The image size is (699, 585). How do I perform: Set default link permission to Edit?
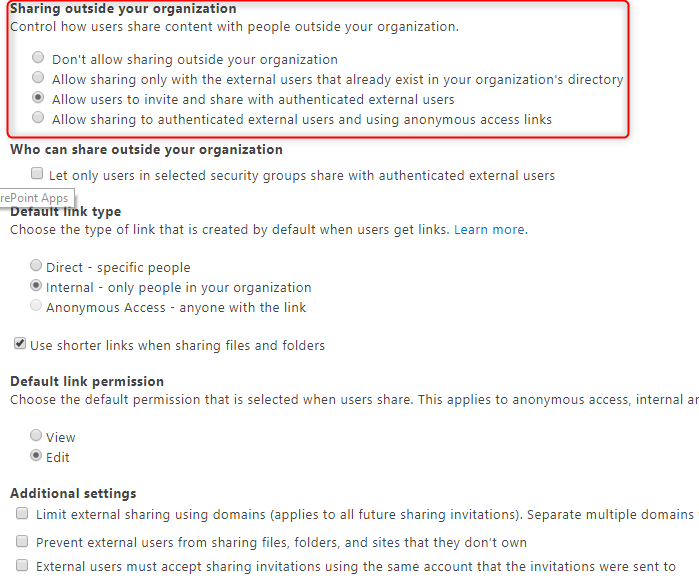coord(37,456)
